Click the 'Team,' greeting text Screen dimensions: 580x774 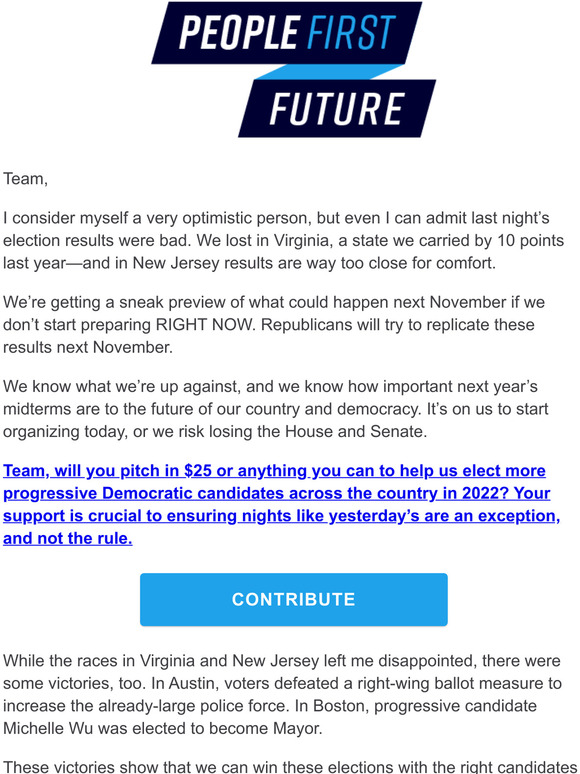[x=26, y=179]
